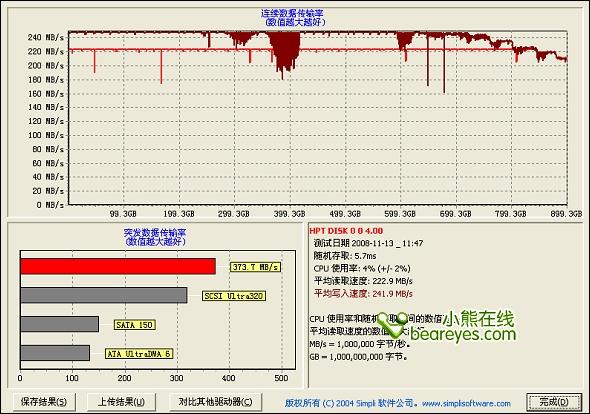Image resolution: width=590 pixels, height=414 pixels.
Task: Click the 平均读取速度 222.9 MB/s line
Action: 363,281
